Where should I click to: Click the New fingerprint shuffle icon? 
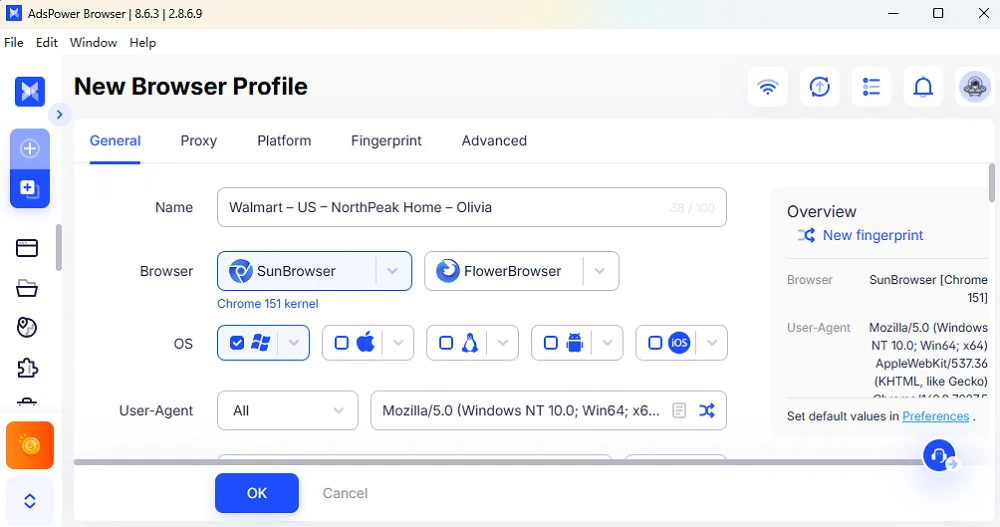pyautogui.click(x=806, y=235)
